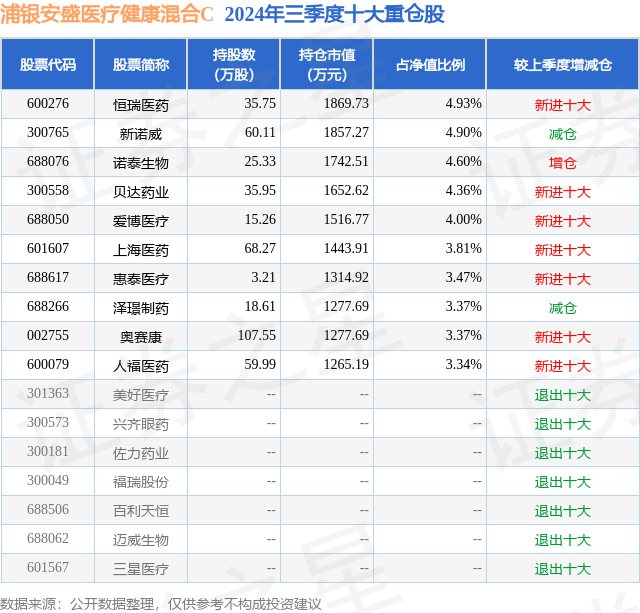
Task: Click the 68.27 shares held cell
Action: [x=260, y=249]
